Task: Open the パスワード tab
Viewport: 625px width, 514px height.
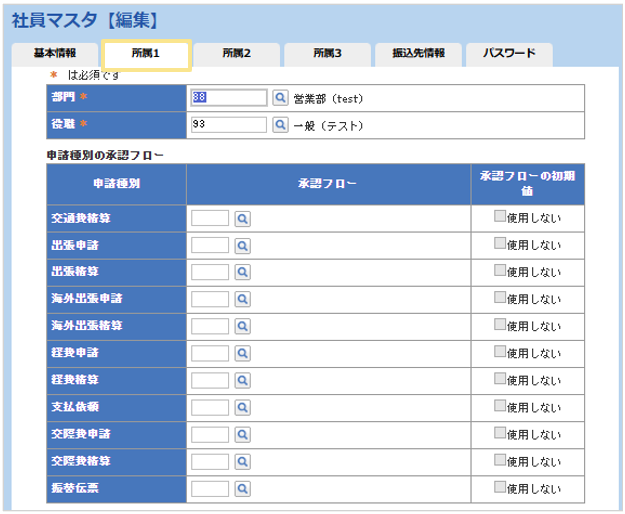Action: tap(509, 55)
